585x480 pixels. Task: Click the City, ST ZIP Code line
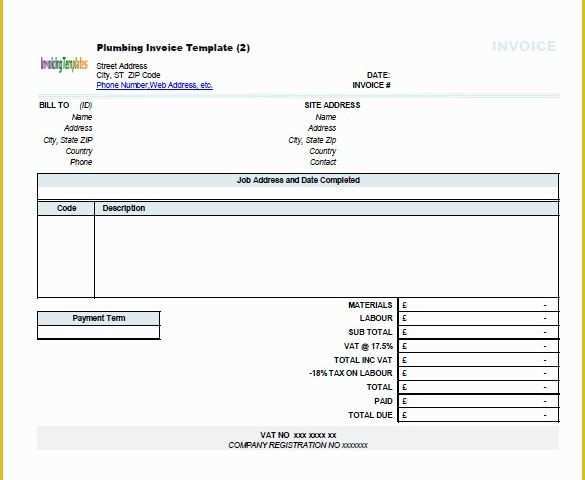(128, 75)
